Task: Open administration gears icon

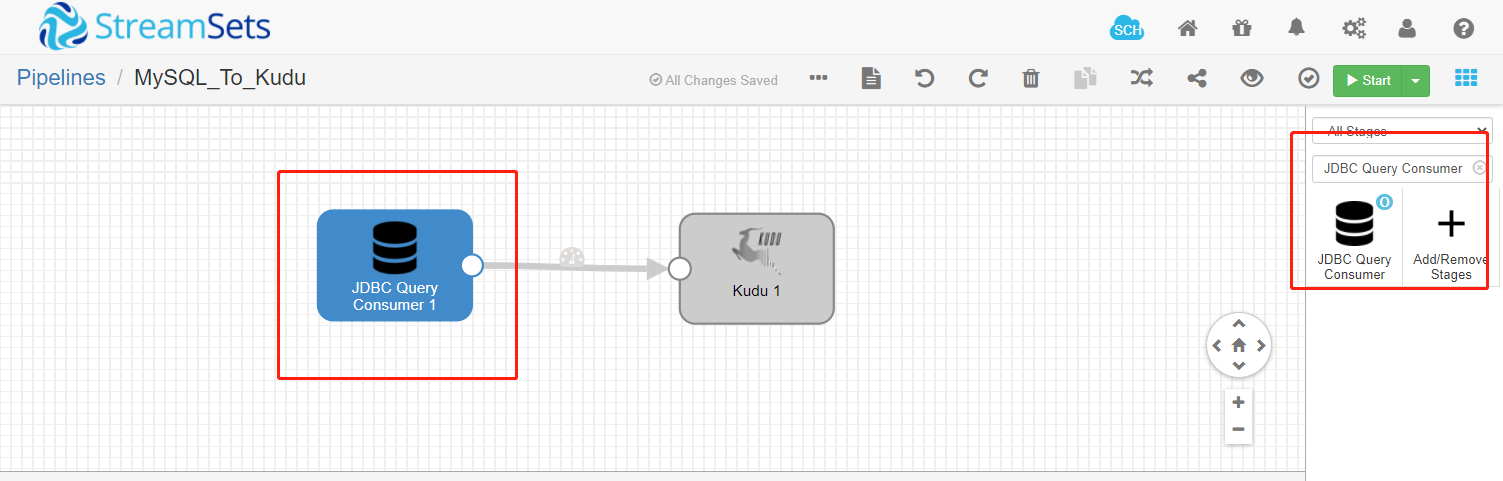Action: pos(1354,28)
